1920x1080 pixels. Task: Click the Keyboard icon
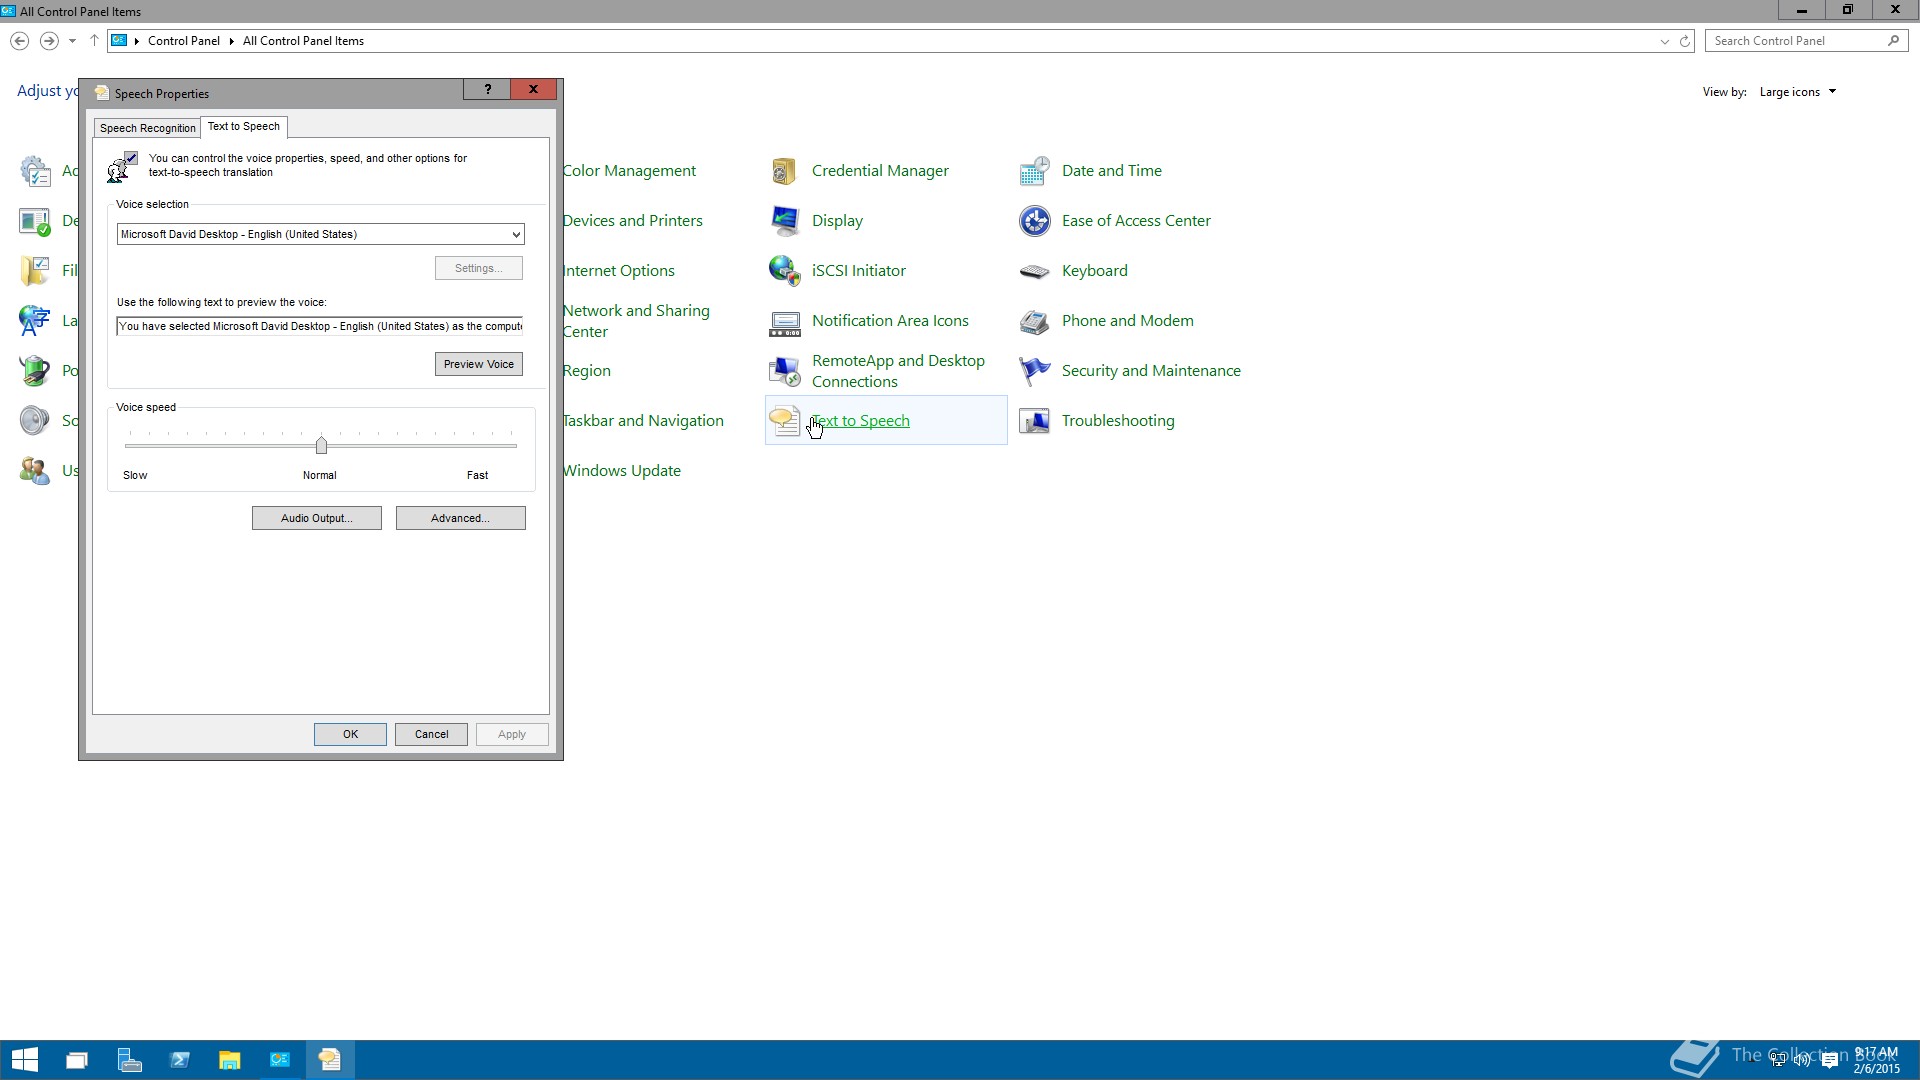click(x=1034, y=271)
